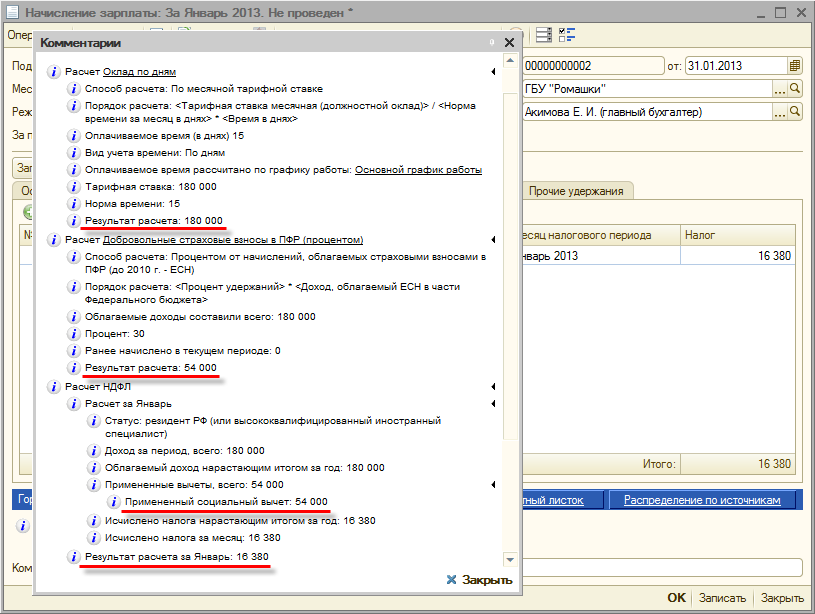Open Распределение по источникам link
Image resolution: width=815 pixels, height=614 pixels.
point(702,500)
